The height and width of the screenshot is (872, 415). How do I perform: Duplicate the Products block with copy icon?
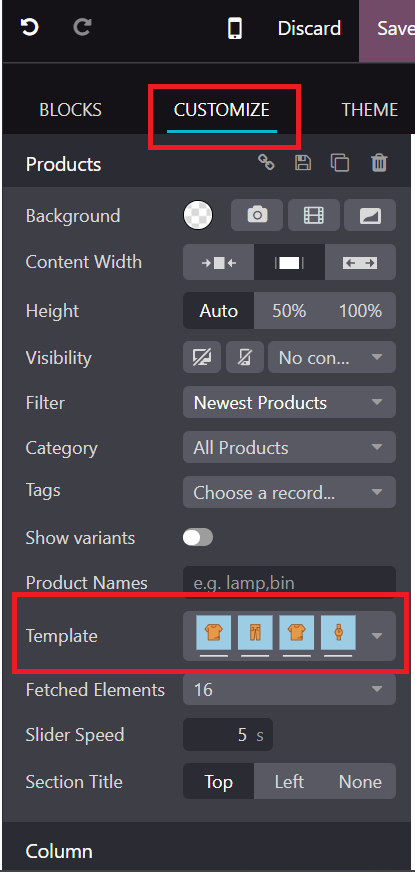[x=340, y=163]
